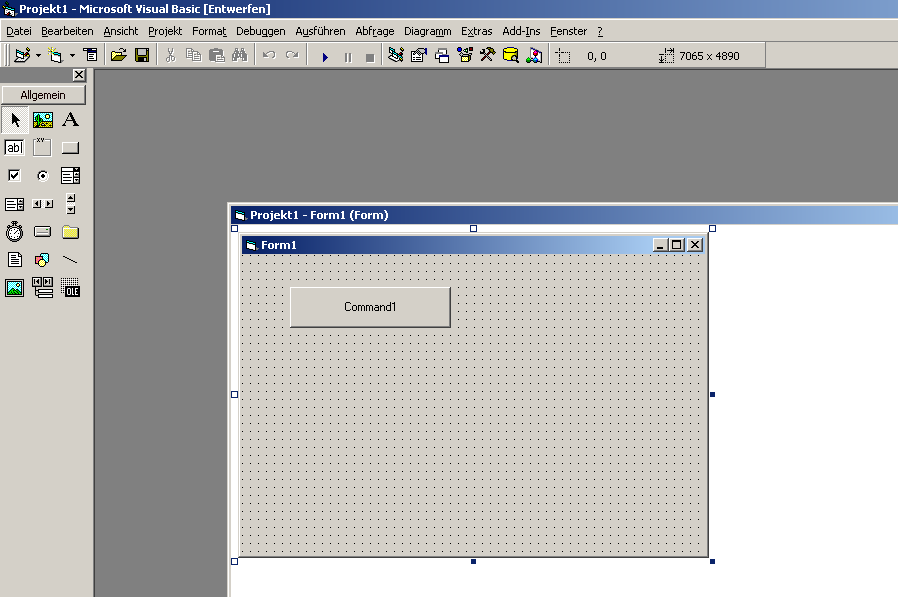Close the toolbox panel
Screen dimensions: 898x597
click(79, 75)
